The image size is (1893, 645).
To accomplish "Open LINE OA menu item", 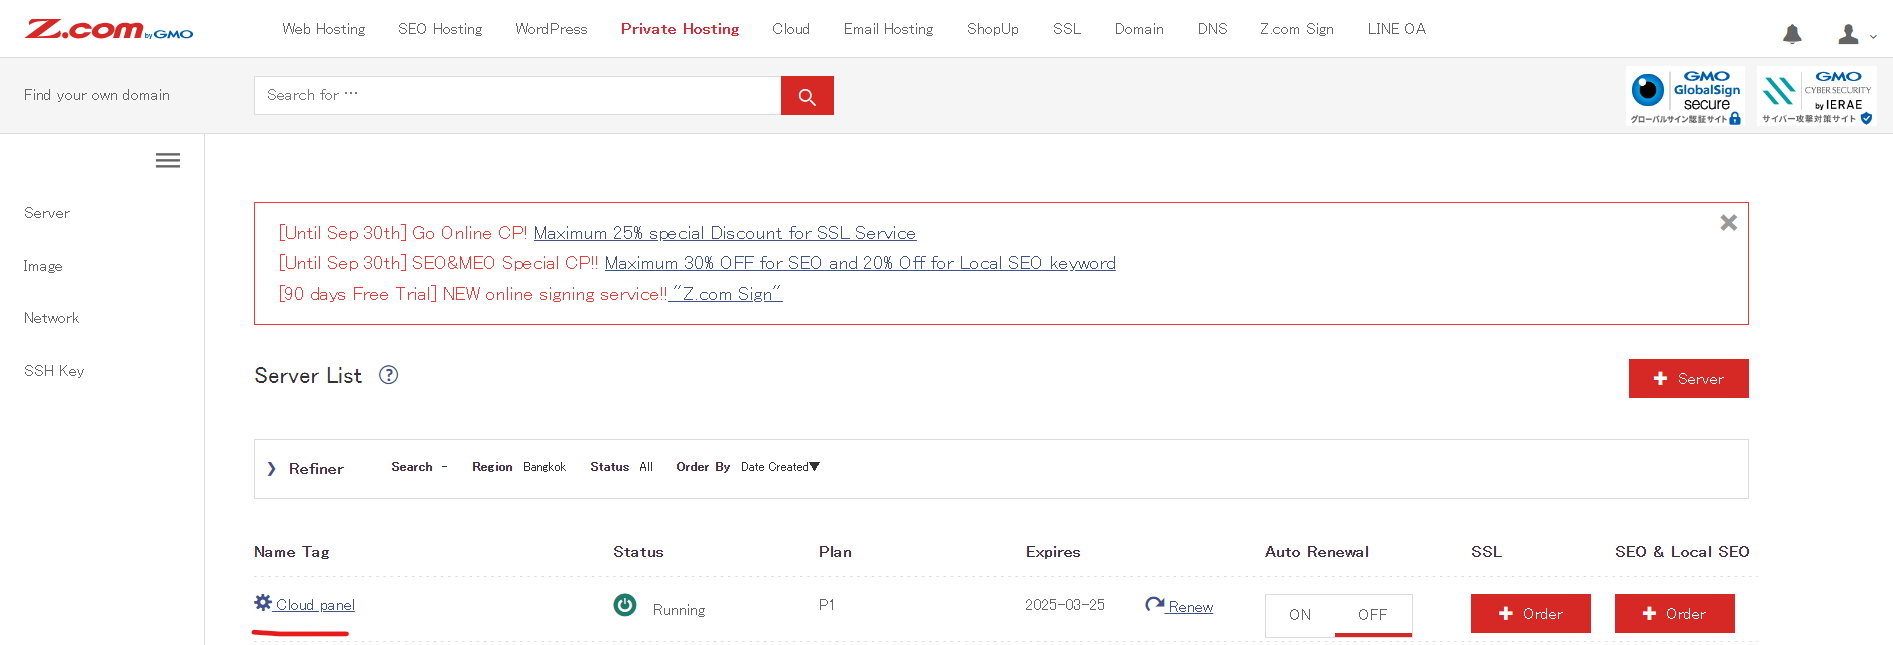I will pos(1397,29).
